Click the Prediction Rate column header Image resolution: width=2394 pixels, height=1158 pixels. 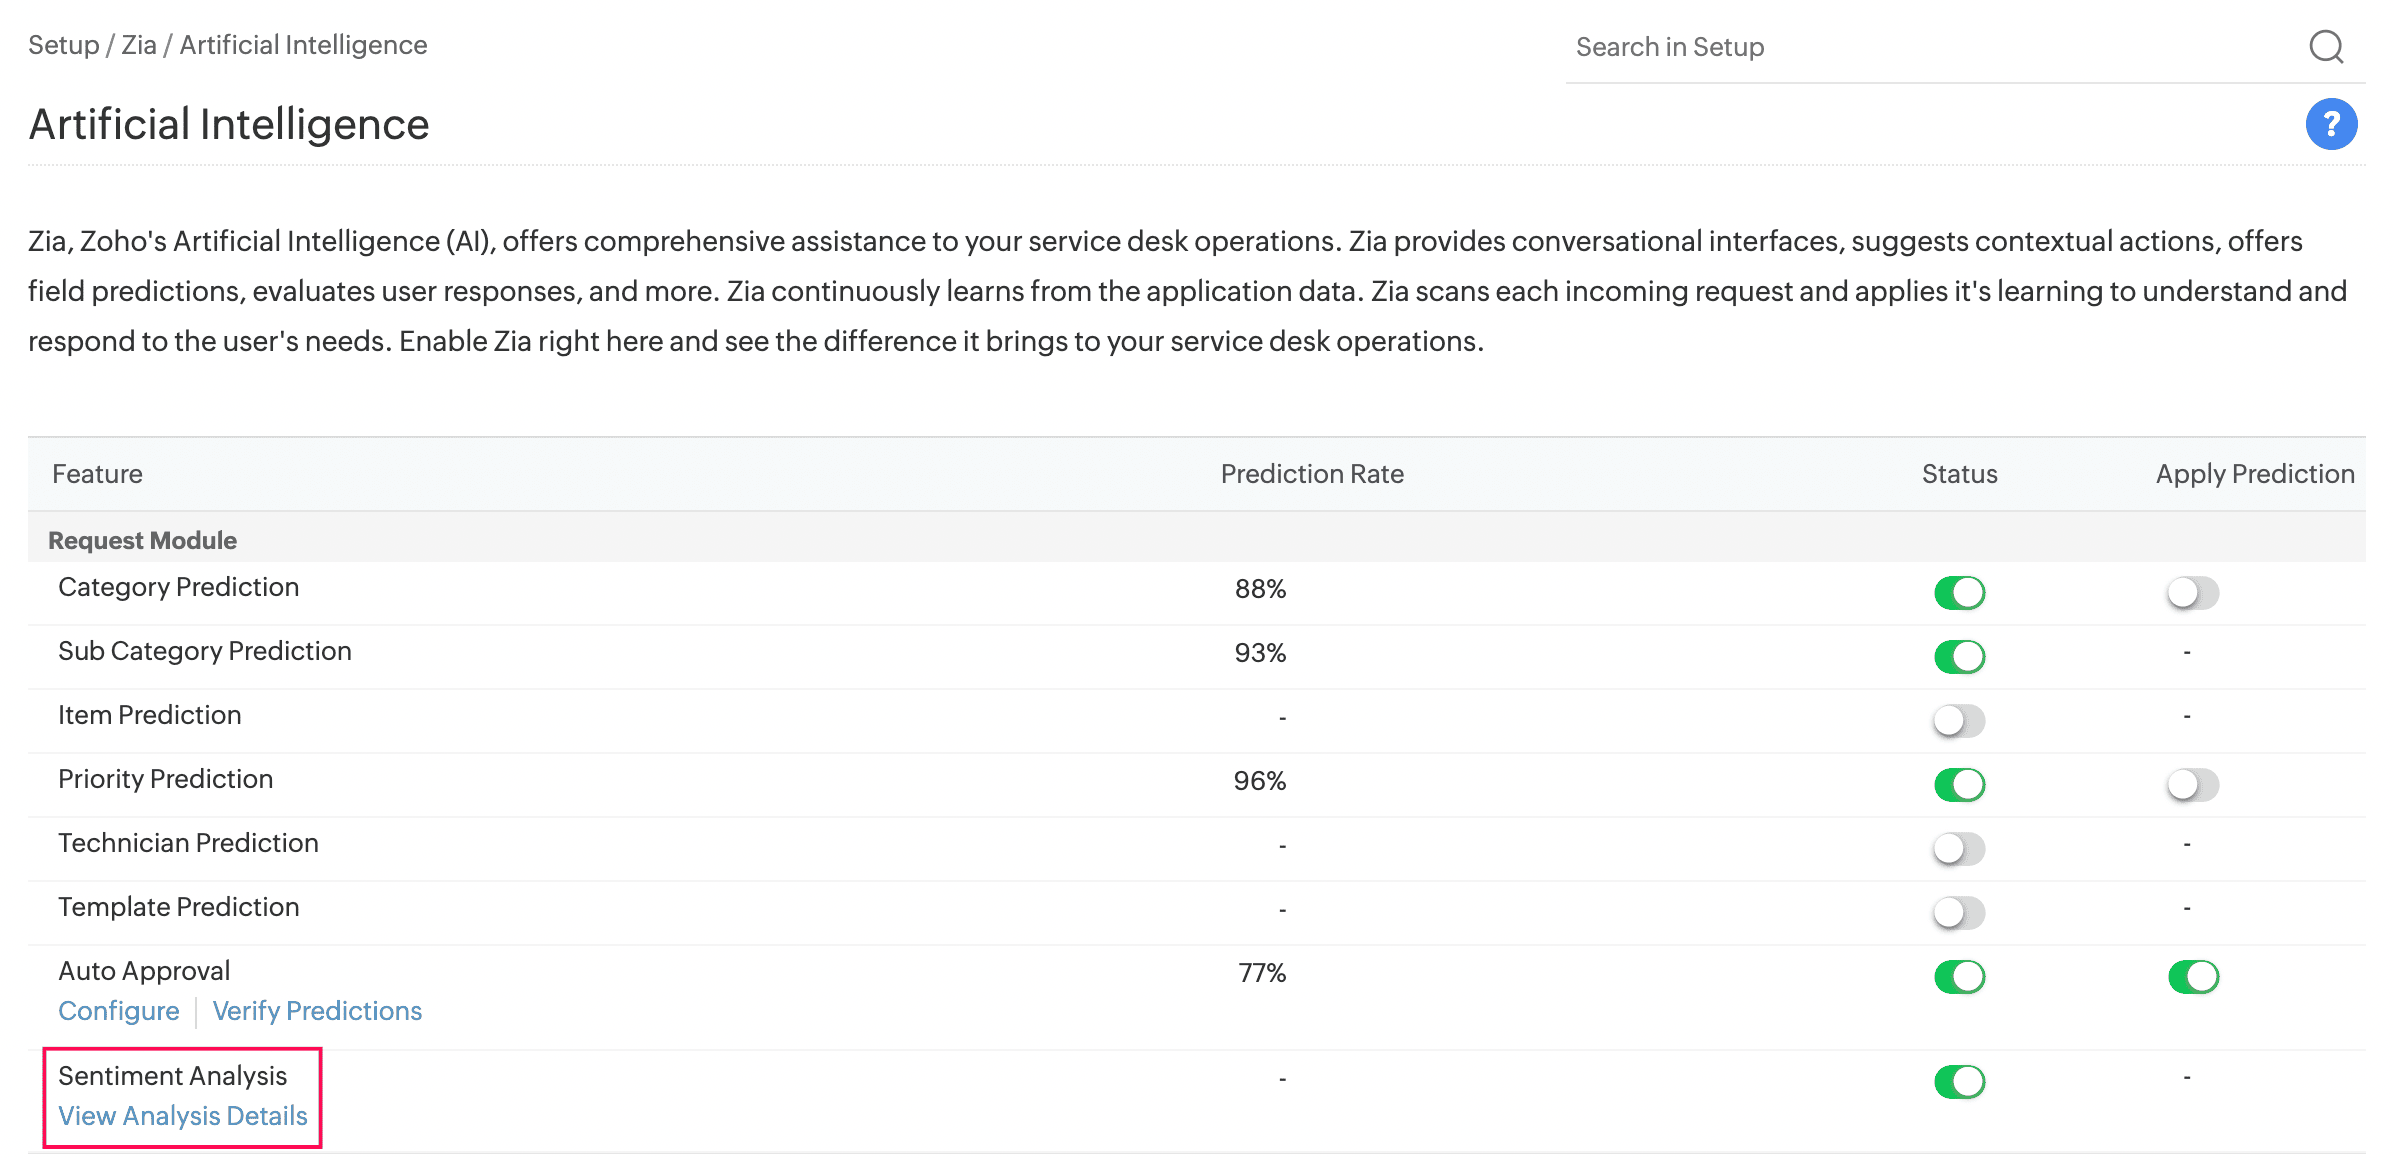(1312, 474)
